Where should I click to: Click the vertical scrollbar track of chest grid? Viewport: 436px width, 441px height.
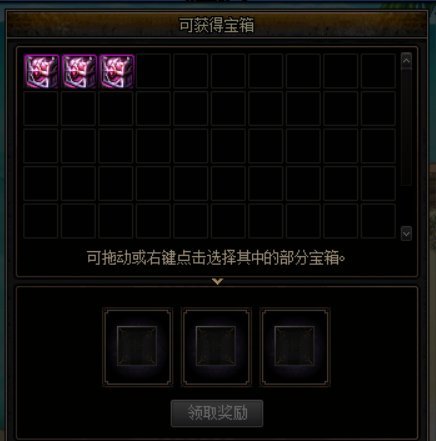406,127
